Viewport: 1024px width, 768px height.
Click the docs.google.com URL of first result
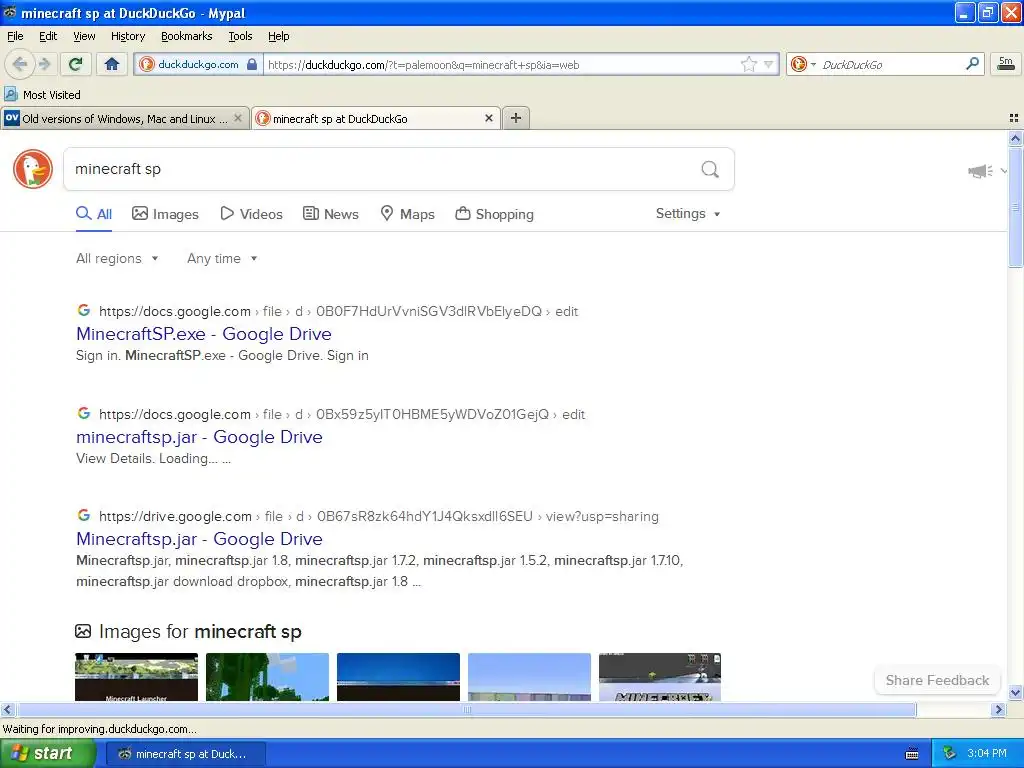pos(174,311)
